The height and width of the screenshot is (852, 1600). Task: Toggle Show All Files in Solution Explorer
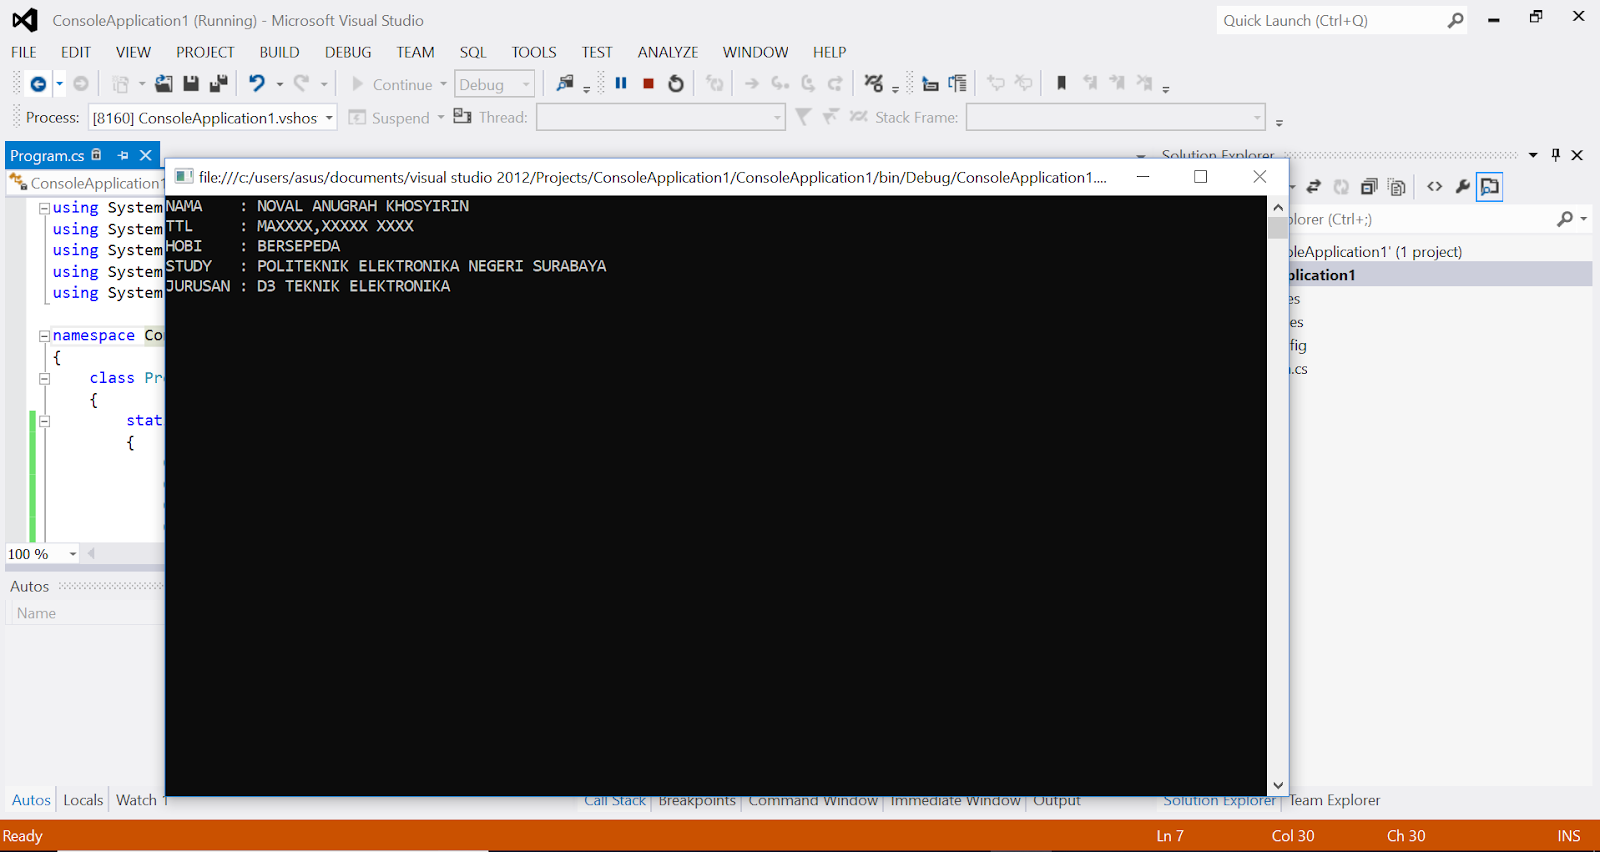tap(1397, 187)
